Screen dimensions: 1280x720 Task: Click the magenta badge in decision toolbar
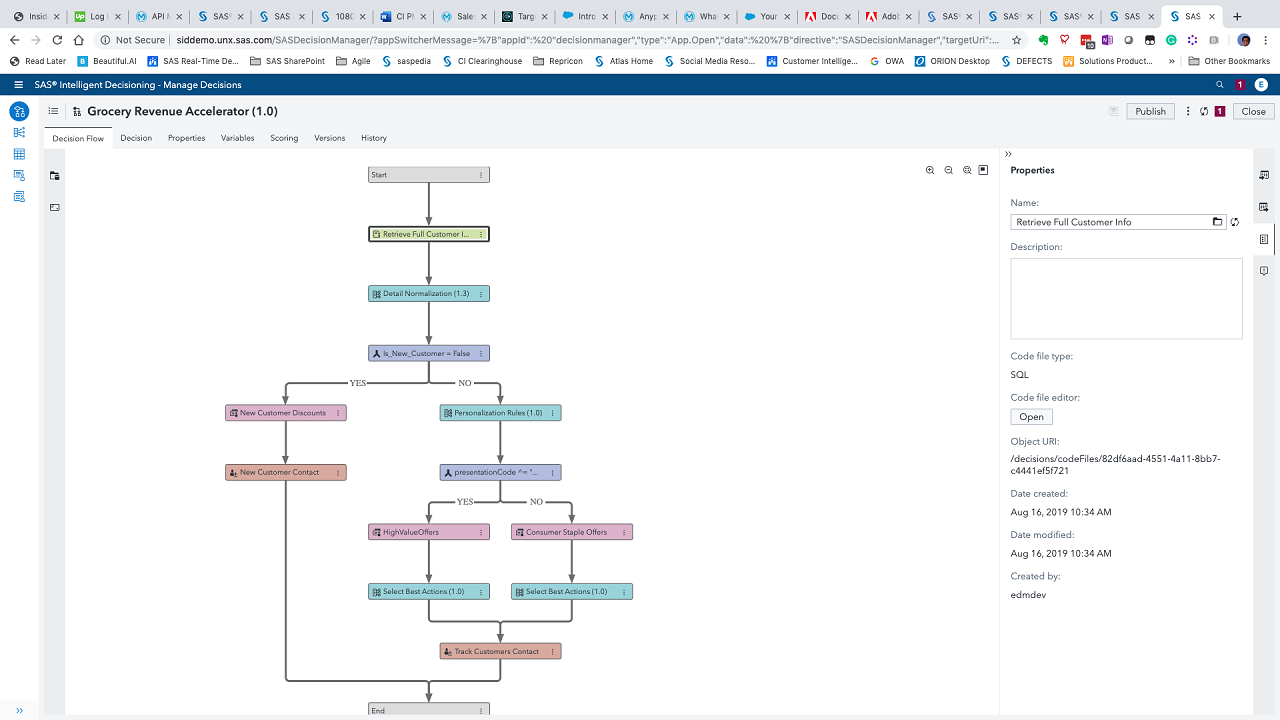(1220, 111)
